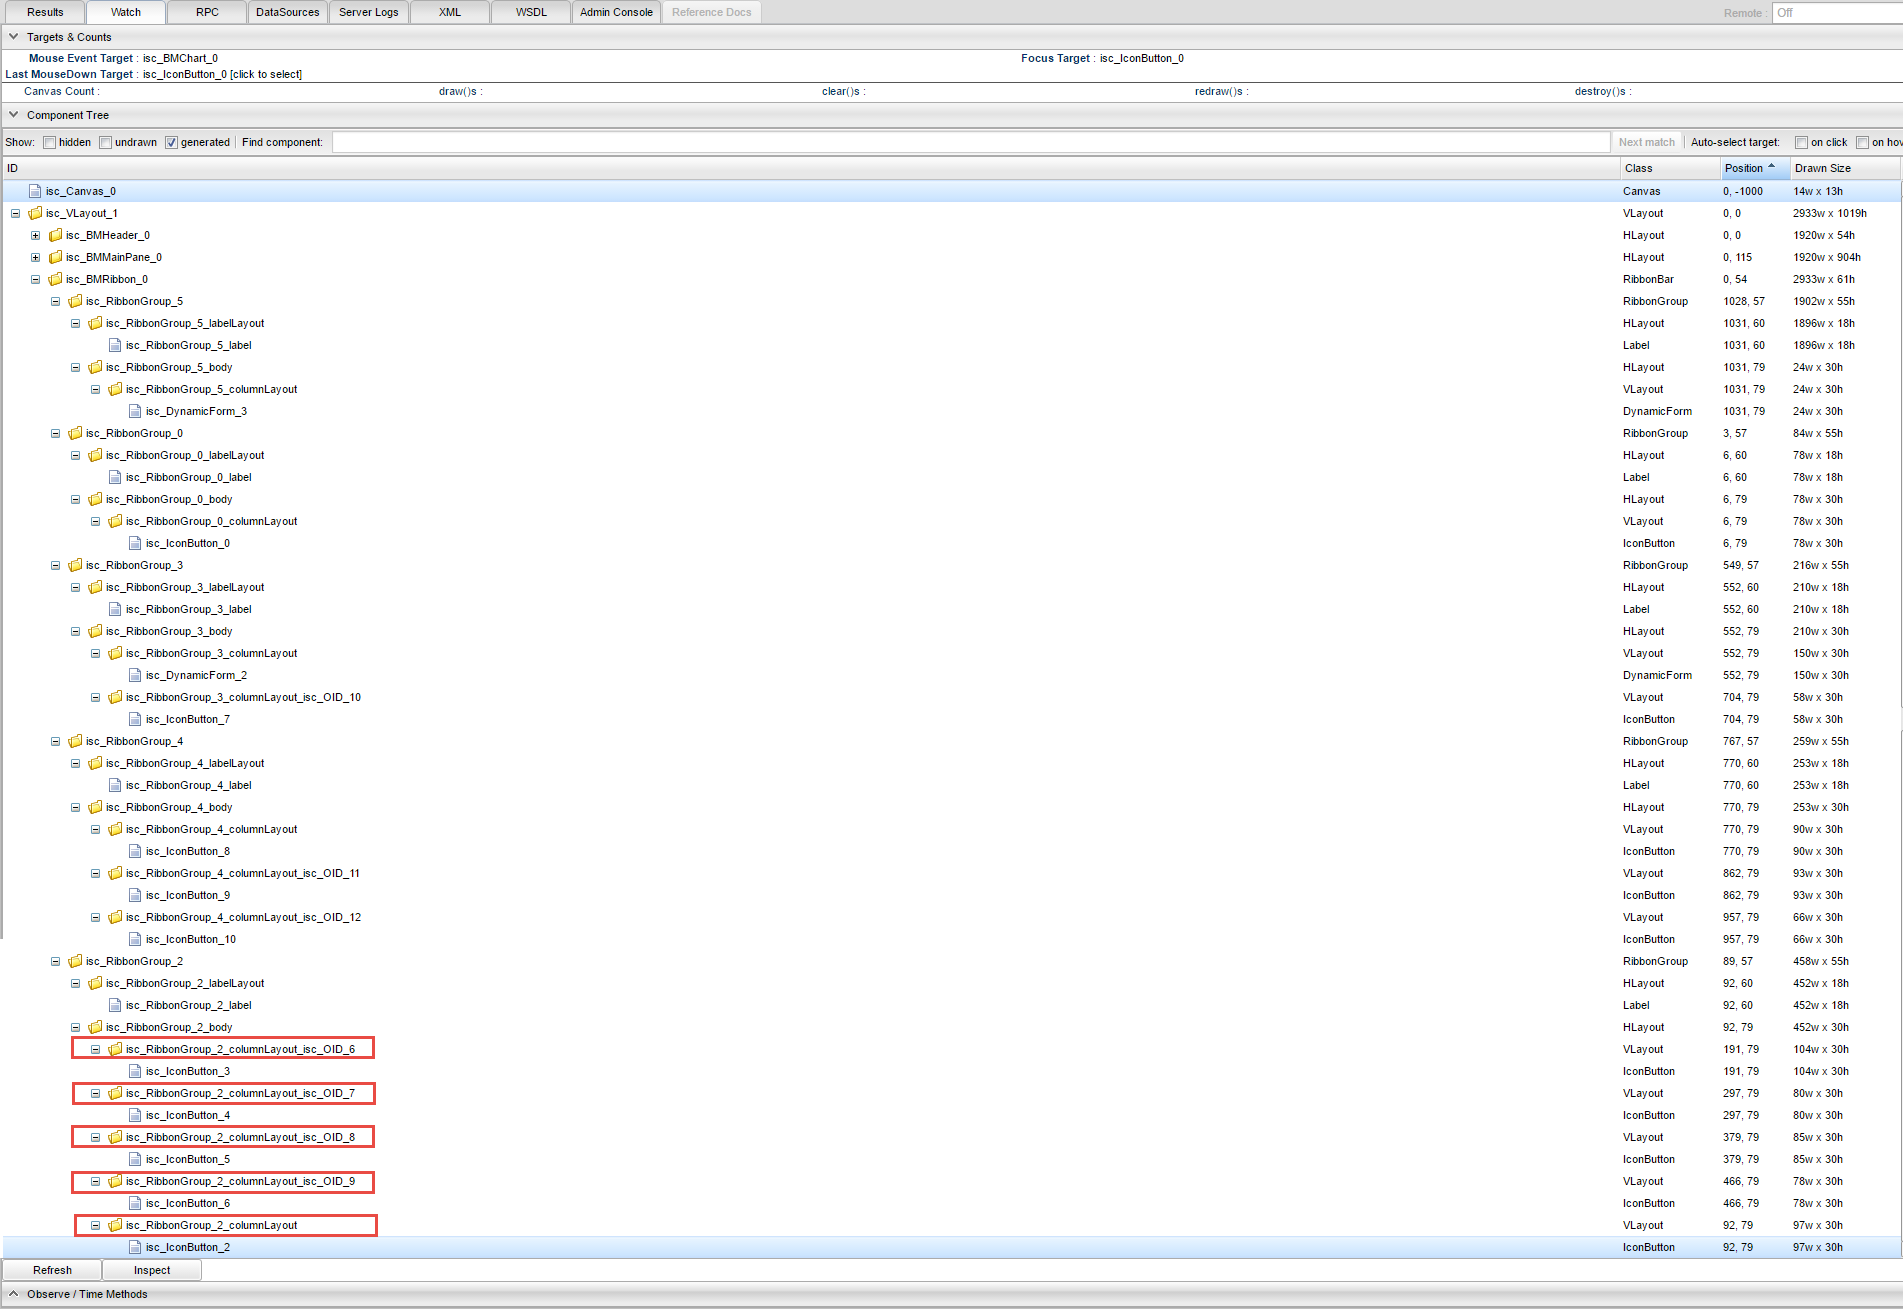Expand the isc_BMHeader_0 tree node
Image resolution: width=1903 pixels, height=1309 pixels.
coord(35,235)
